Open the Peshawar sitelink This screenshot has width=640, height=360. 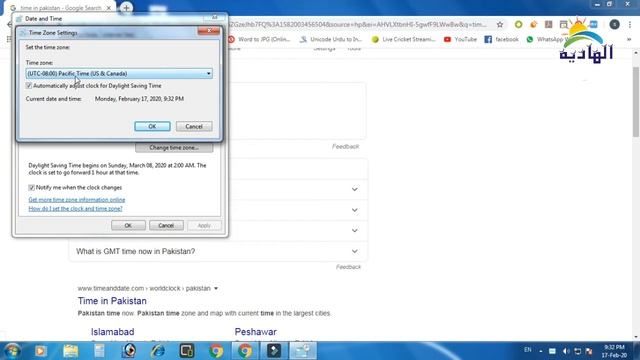click(x=256, y=332)
